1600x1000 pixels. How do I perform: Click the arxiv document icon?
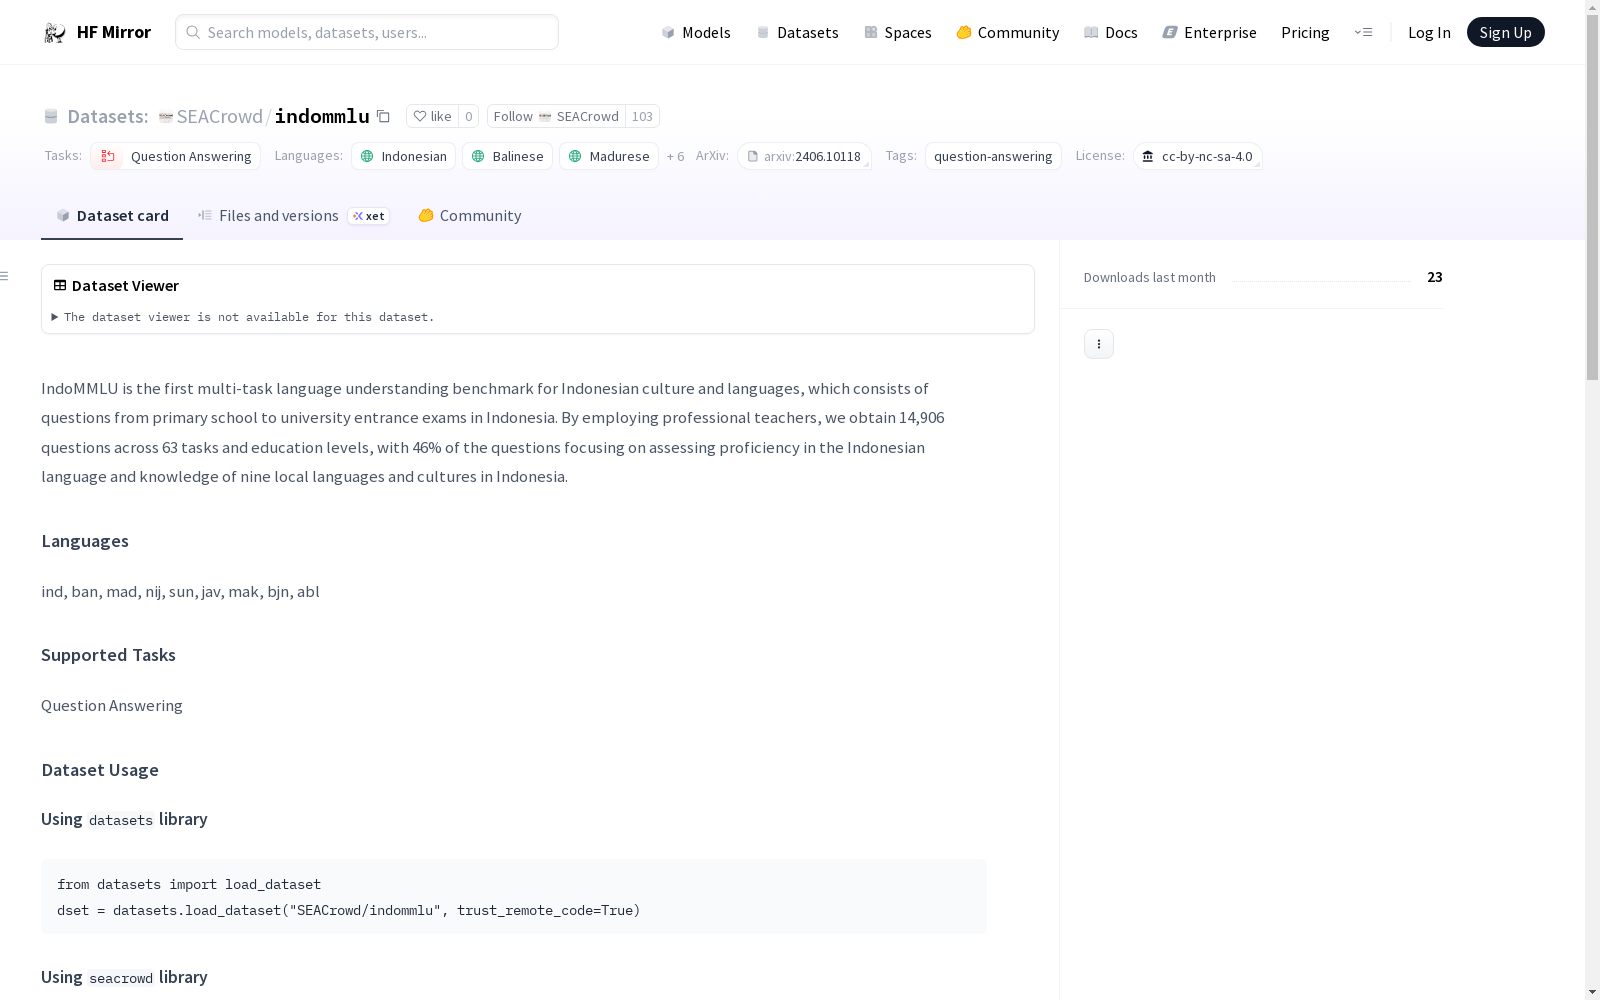point(753,156)
